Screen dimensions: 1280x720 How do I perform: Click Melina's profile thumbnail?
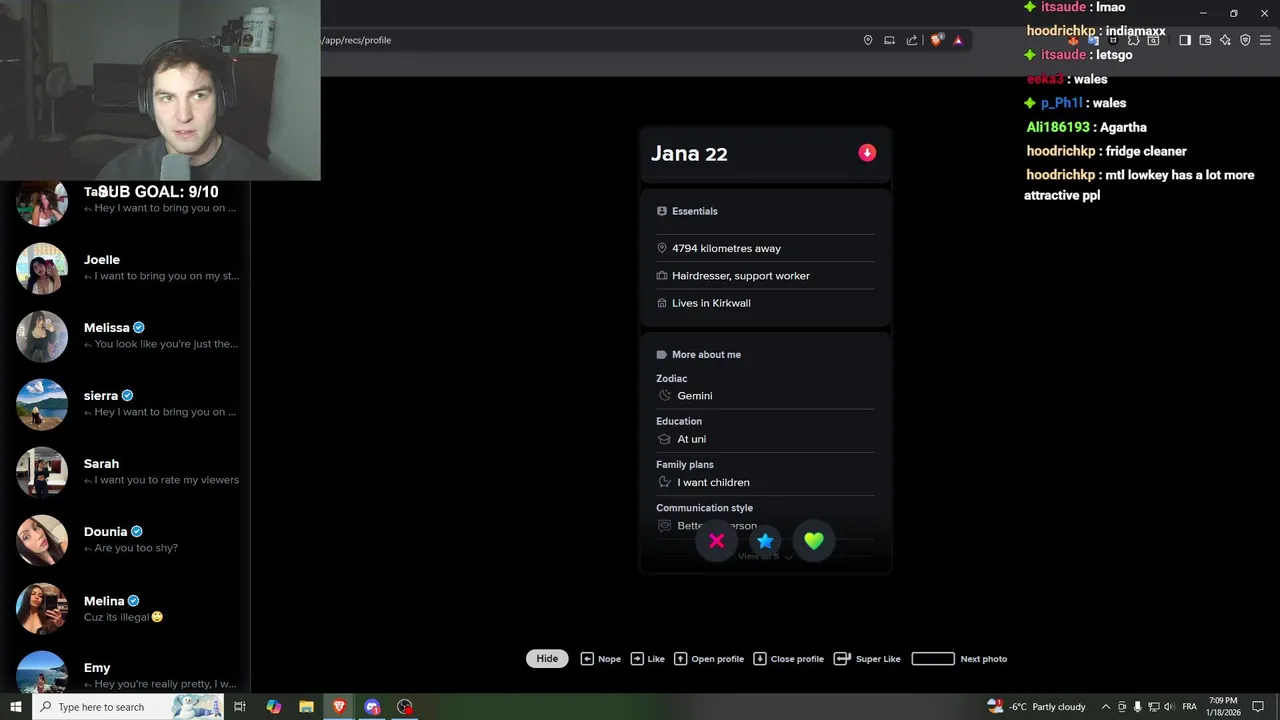tap(42, 608)
